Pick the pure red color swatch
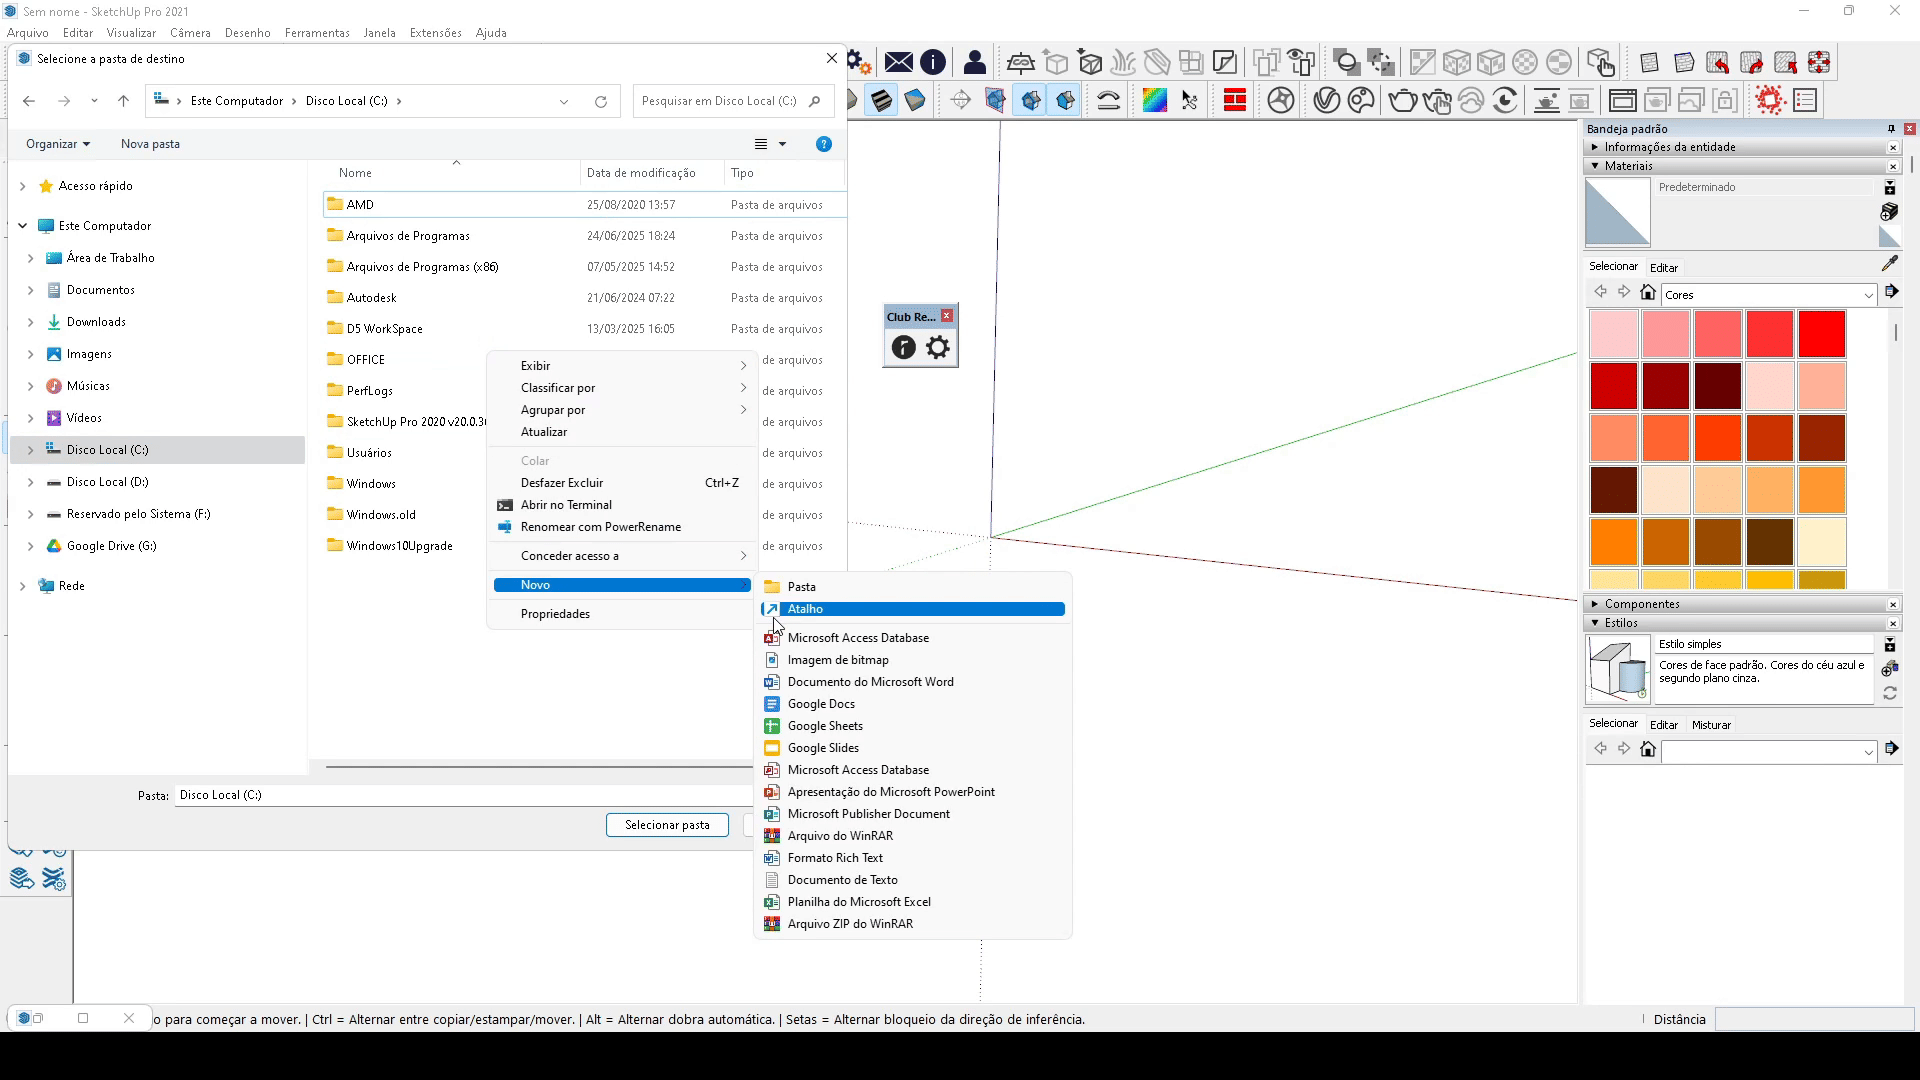This screenshot has width=1920, height=1080. (1821, 334)
